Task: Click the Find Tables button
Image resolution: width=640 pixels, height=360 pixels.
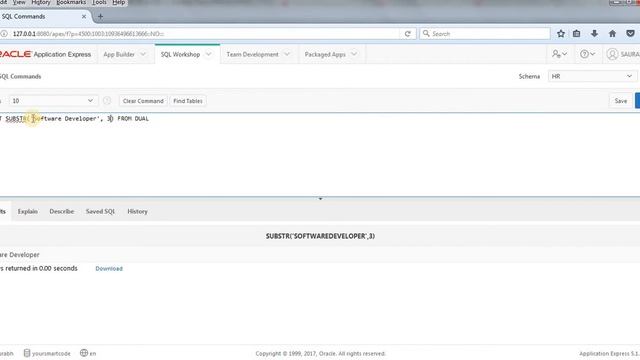Action: point(188,101)
